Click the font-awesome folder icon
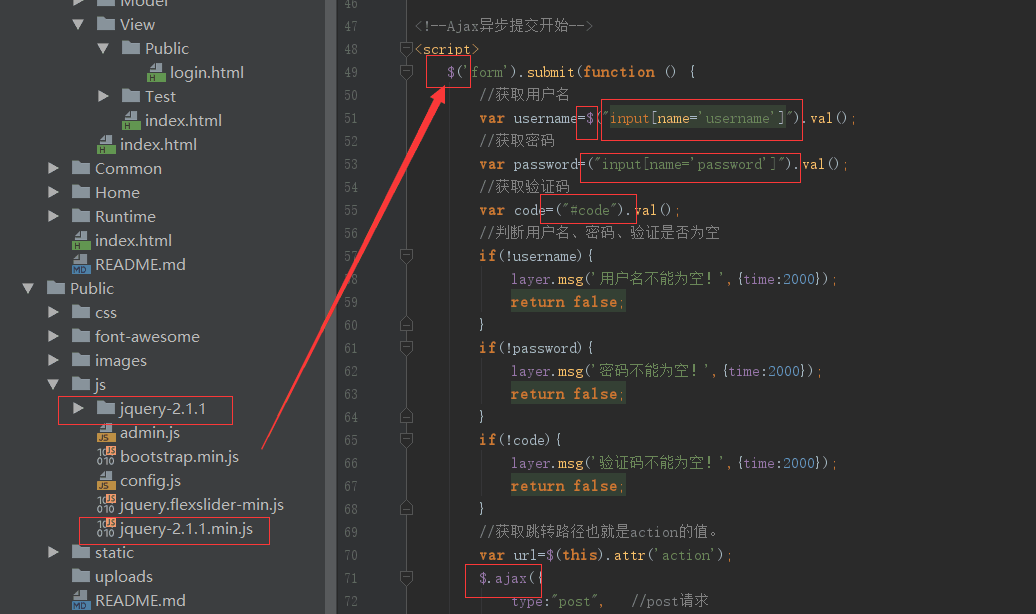Screen dimensions: 1036x614 tap(81, 336)
